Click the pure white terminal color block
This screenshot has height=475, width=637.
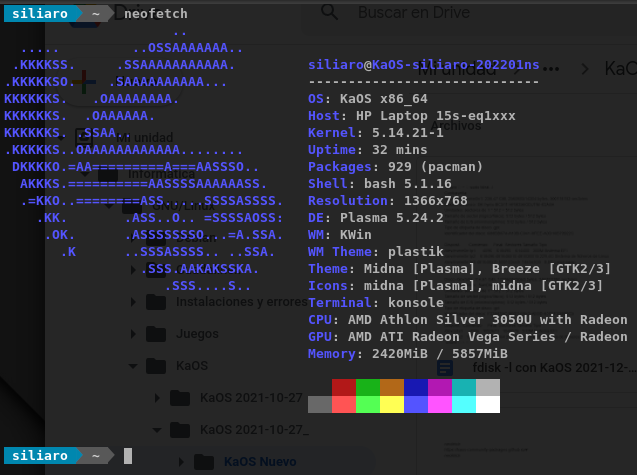[488, 405]
